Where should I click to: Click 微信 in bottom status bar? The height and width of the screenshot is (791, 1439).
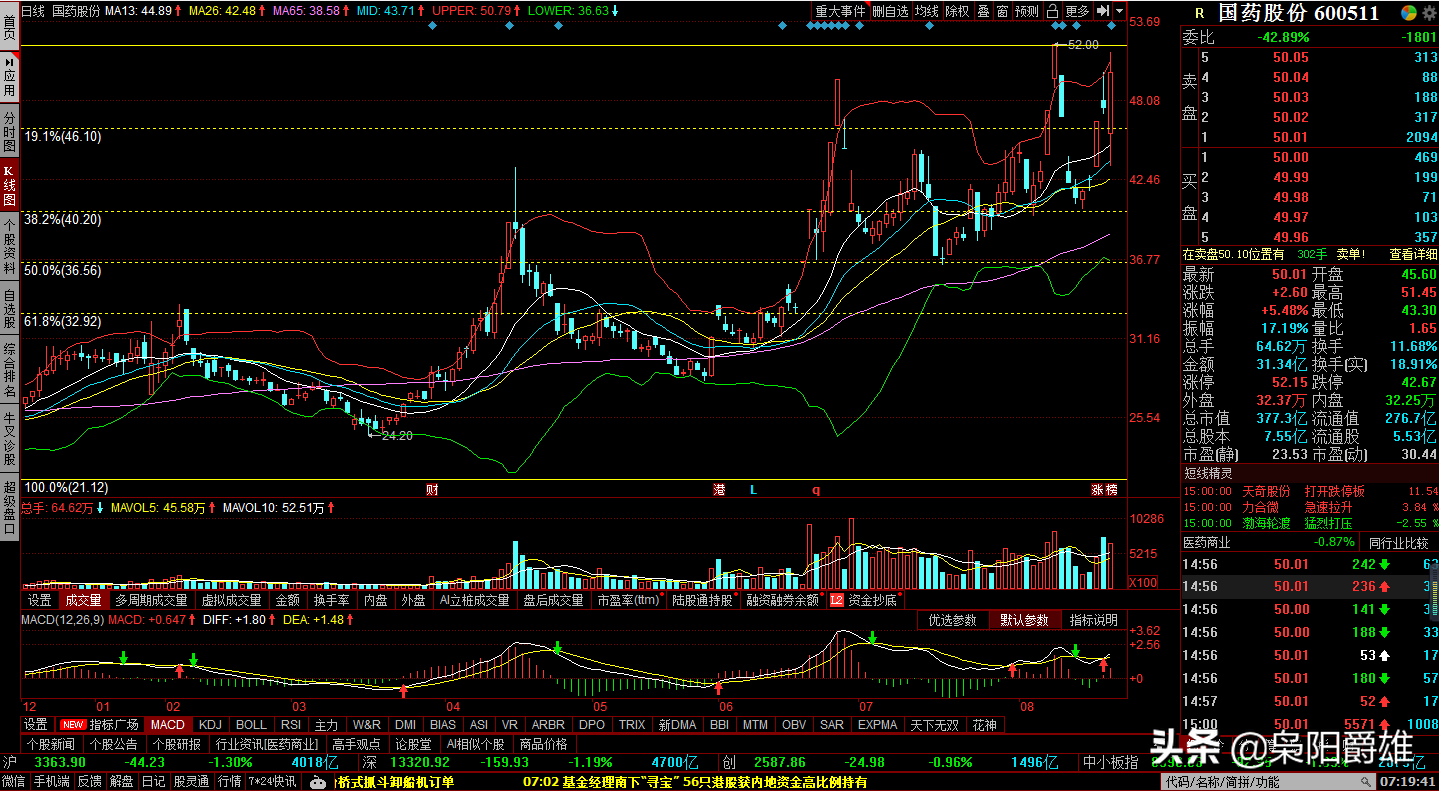coord(13,782)
